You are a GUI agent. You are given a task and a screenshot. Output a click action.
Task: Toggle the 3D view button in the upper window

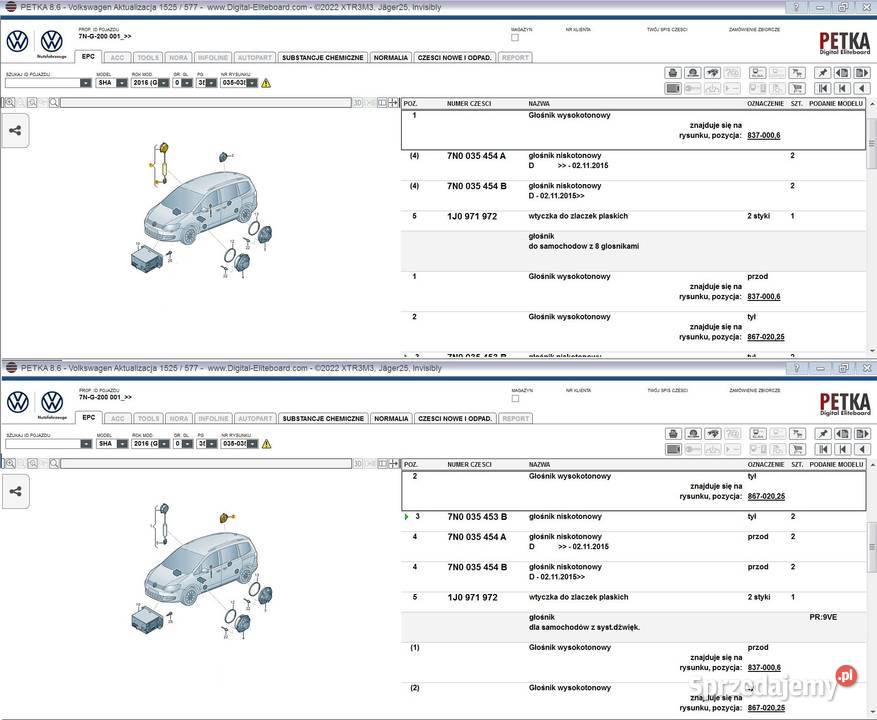pyautogui.click(x=359, y=103)
